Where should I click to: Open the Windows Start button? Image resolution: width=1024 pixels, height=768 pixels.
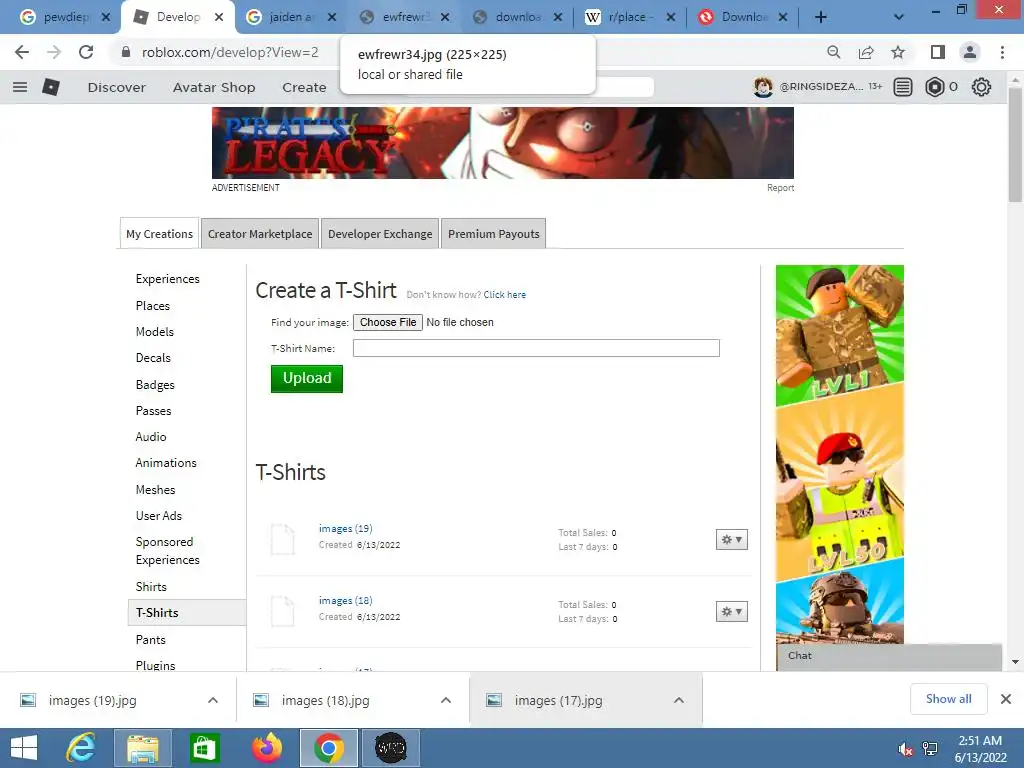(24, 748)
